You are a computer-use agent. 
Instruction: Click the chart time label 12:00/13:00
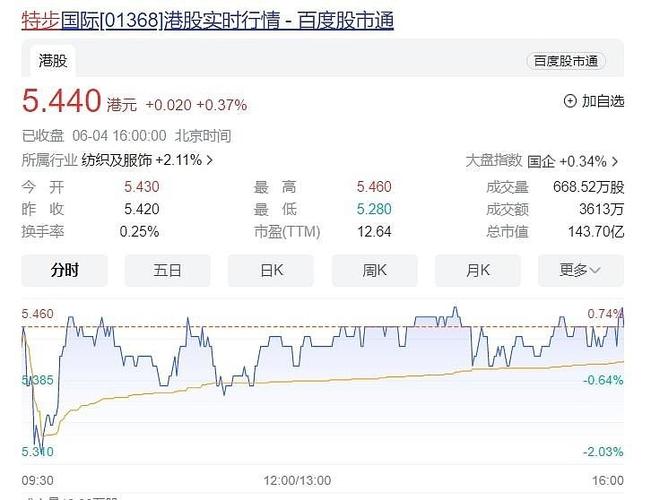(297, 480)
